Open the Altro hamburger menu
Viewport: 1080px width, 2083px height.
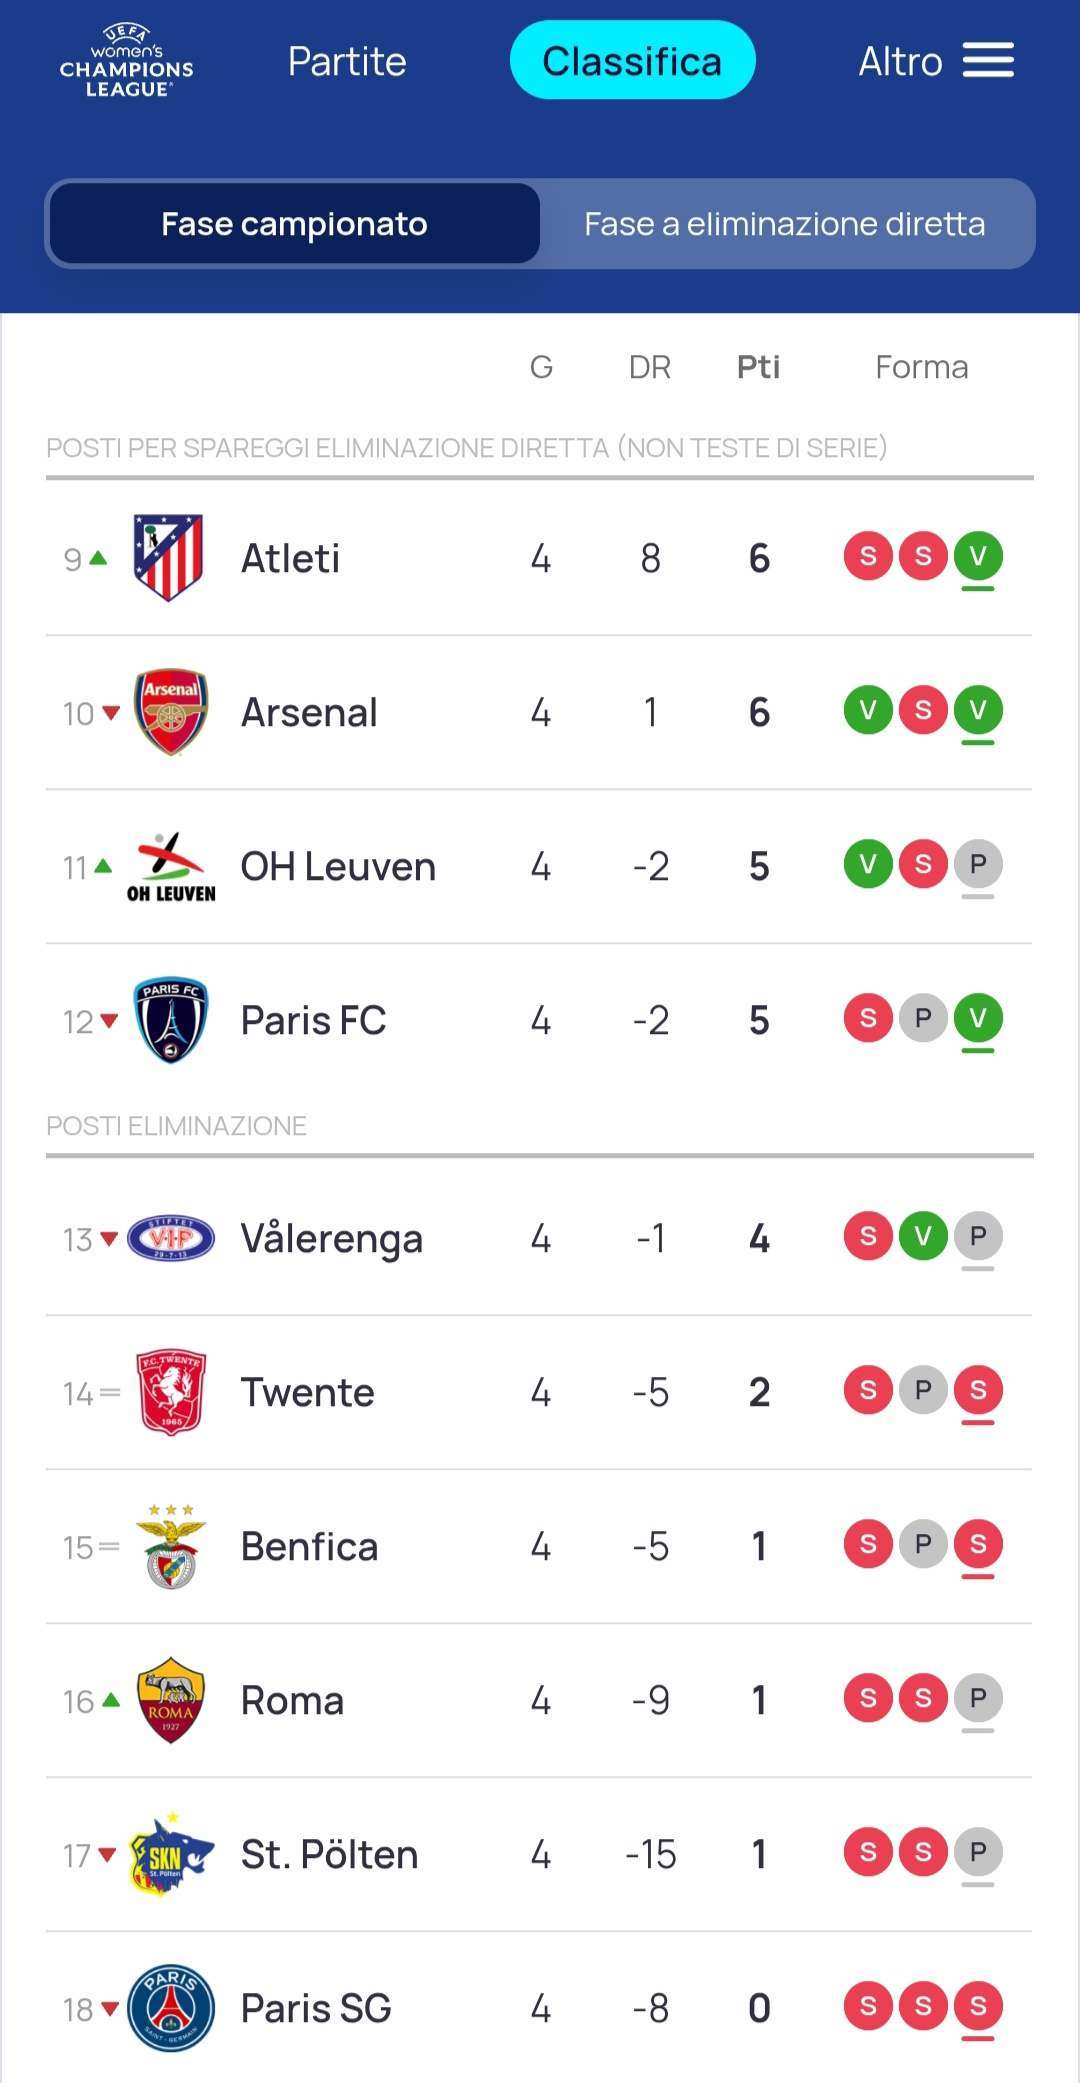tap(987, 61)
